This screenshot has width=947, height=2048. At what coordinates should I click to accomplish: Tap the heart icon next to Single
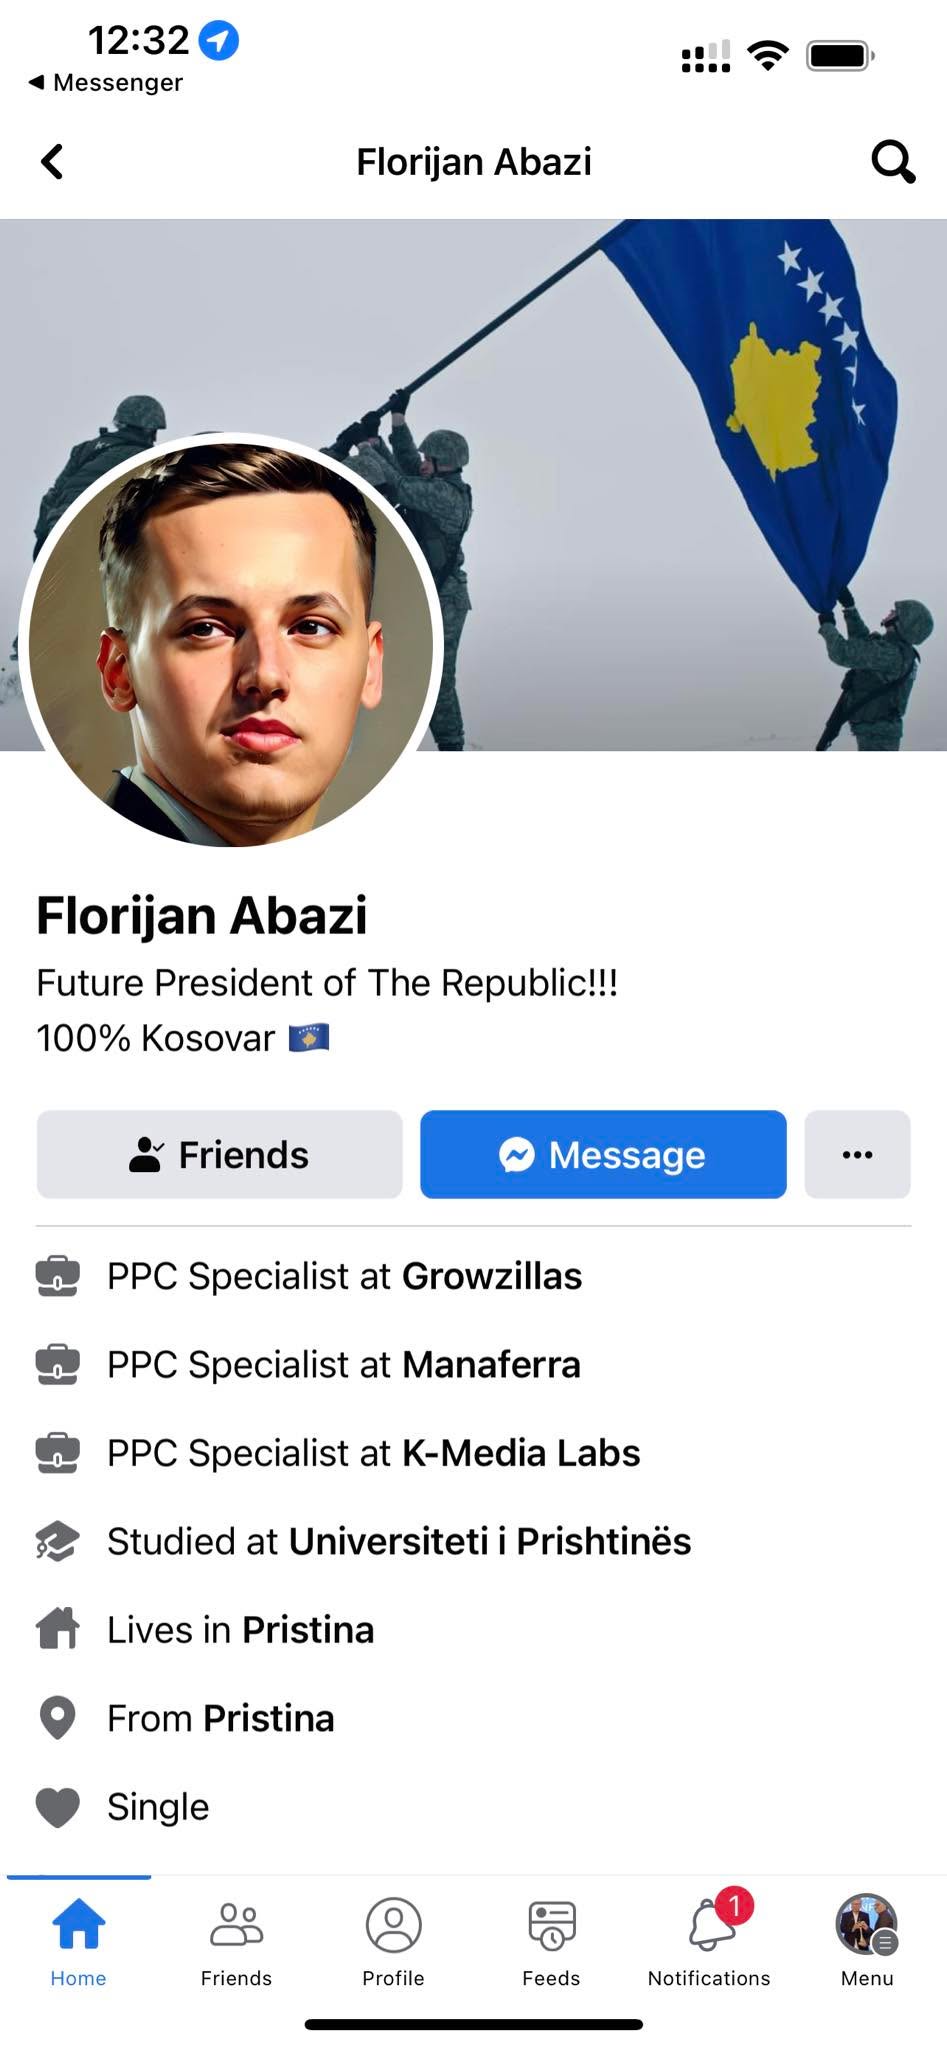[x=57, y=1807]
